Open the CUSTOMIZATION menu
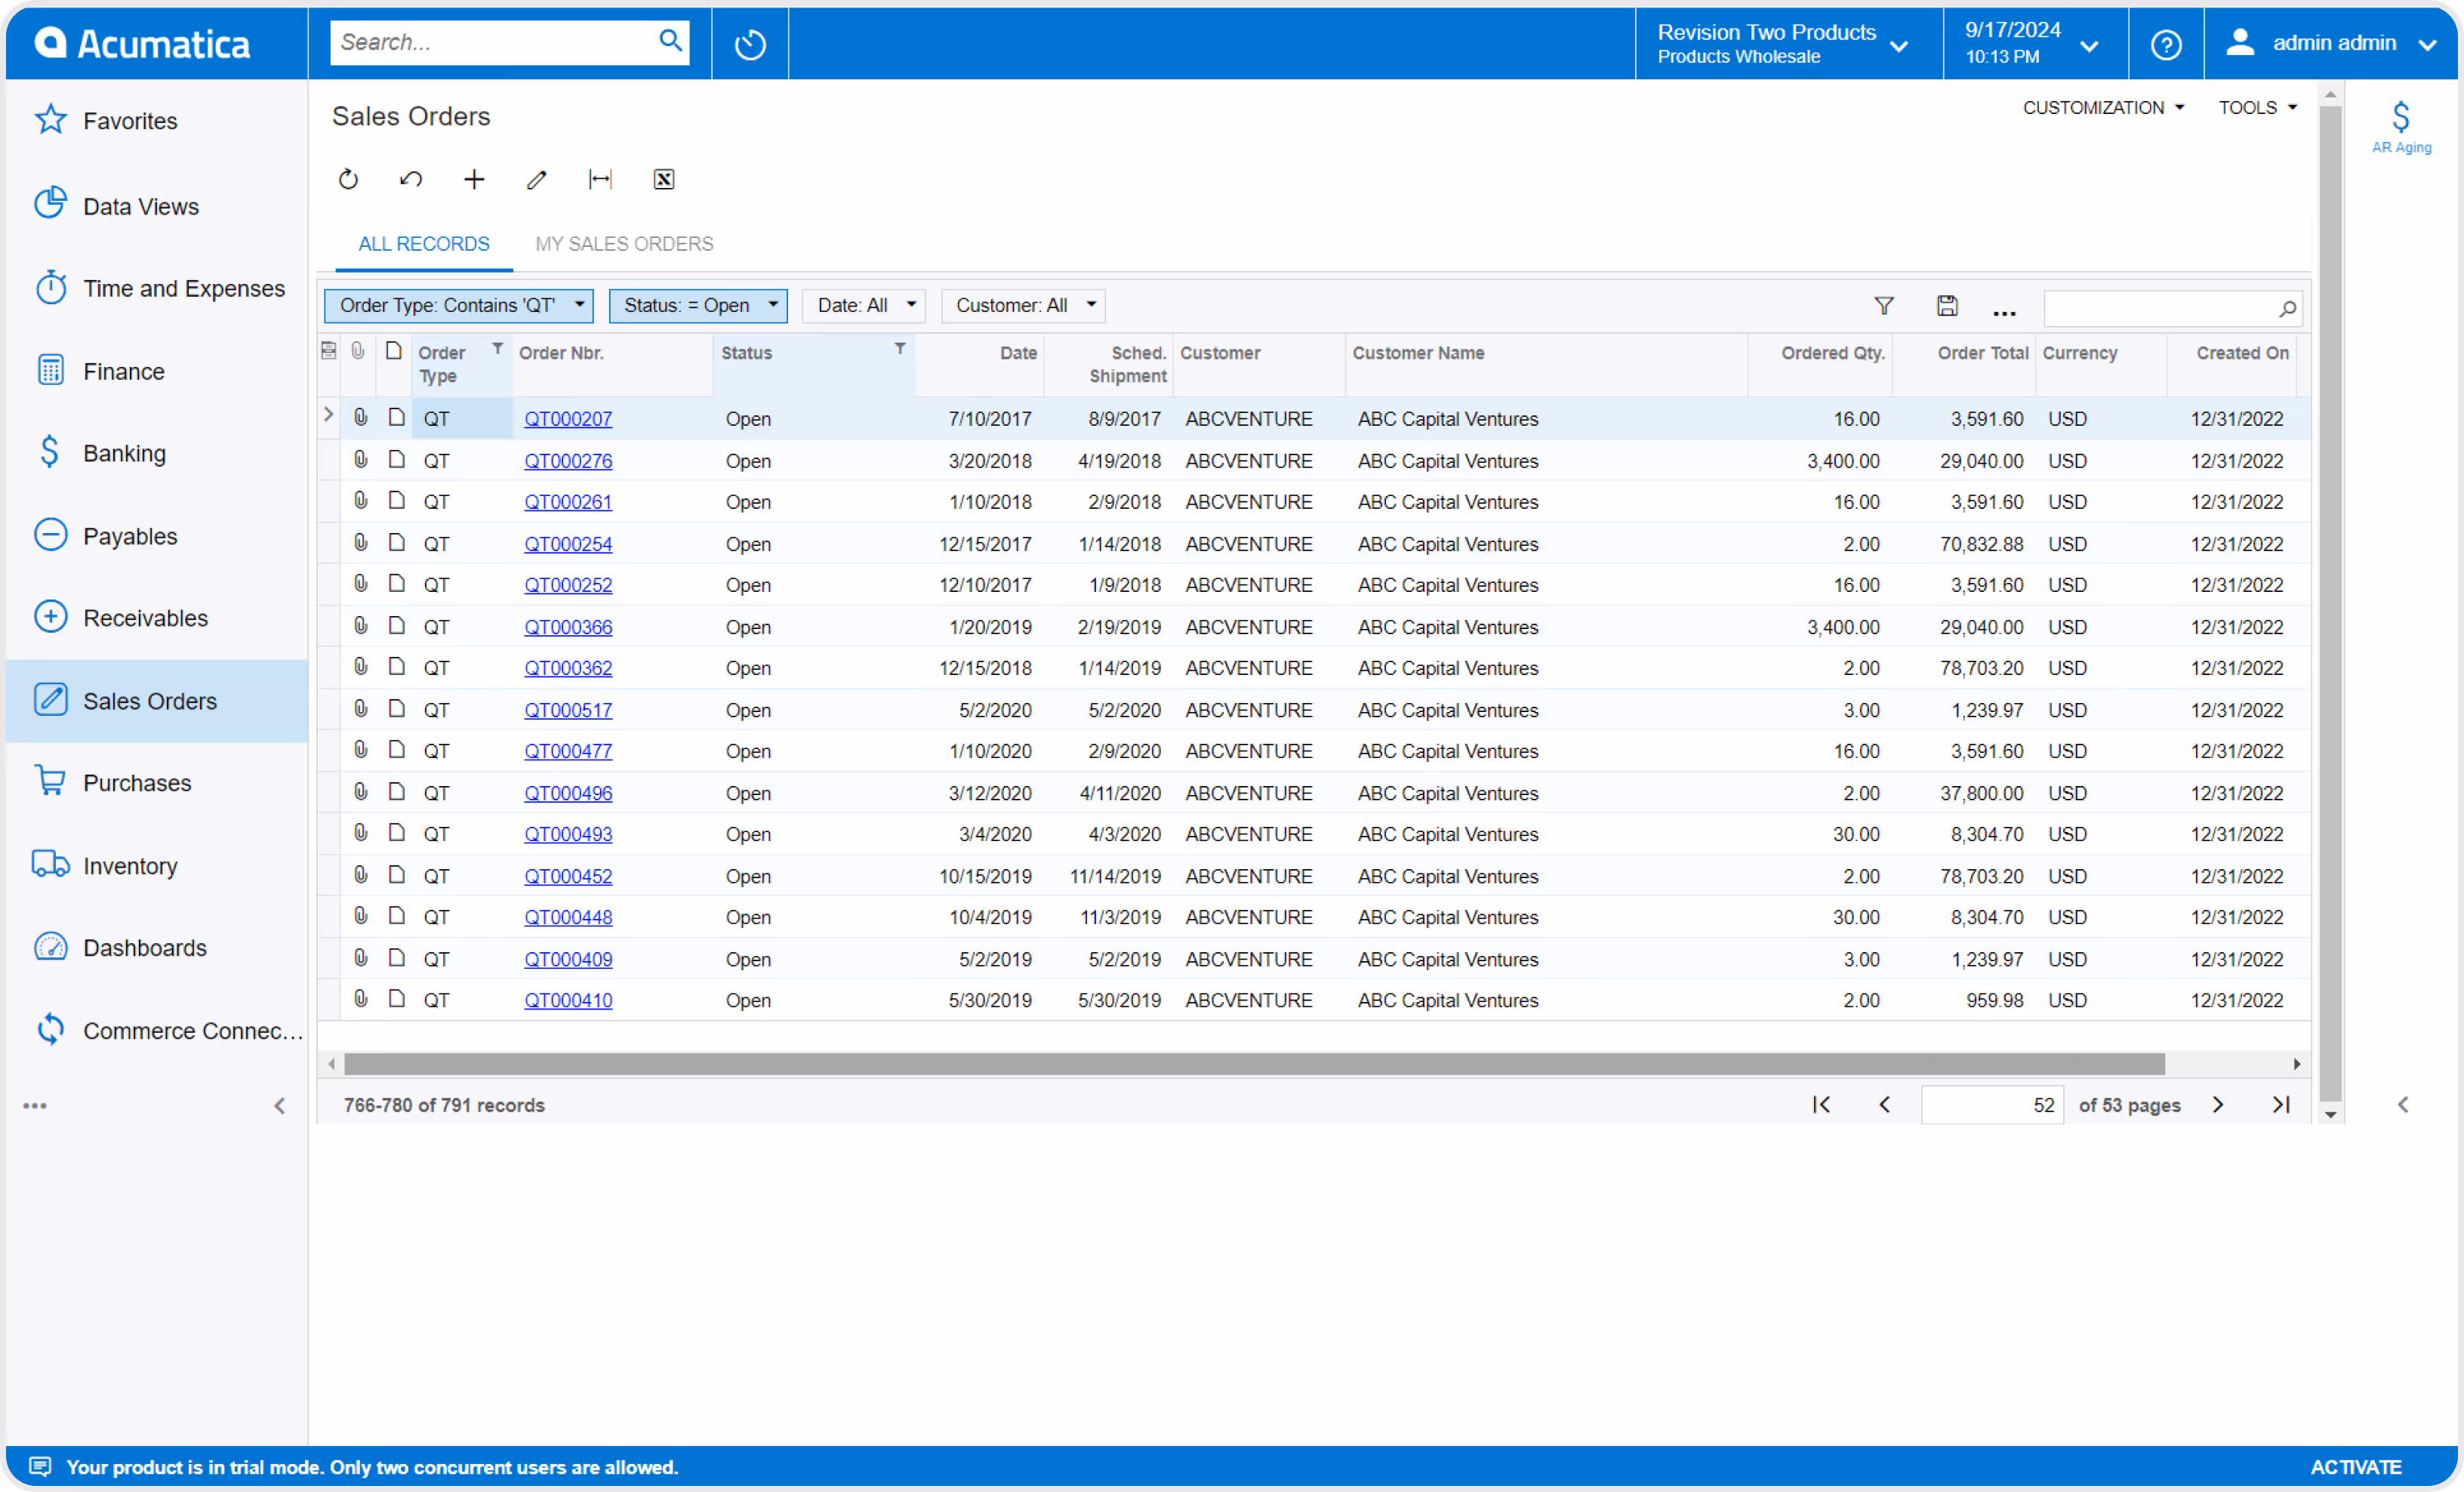Image resolution: width=2464 pixels, height=1492 pixels. pos(2102,108)
